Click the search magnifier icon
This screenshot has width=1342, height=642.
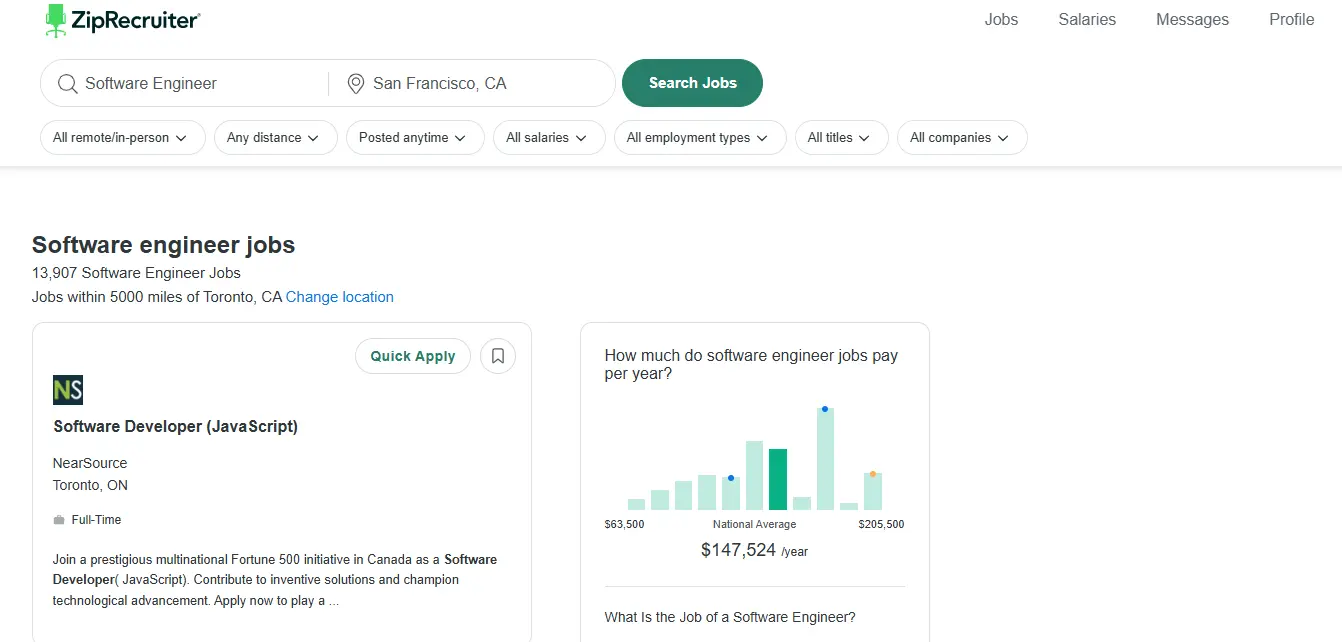[x=67, y=84]
